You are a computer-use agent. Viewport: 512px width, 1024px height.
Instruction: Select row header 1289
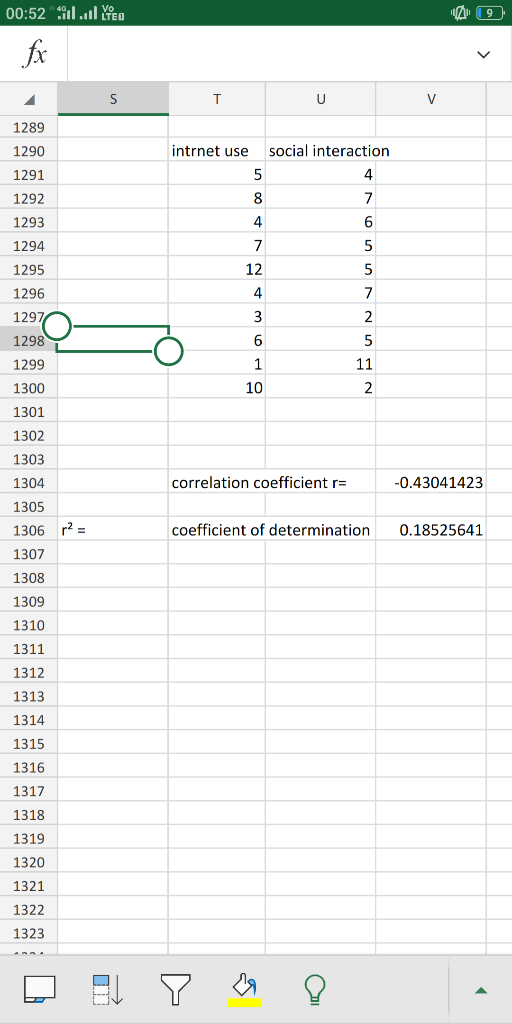[29, 128]
